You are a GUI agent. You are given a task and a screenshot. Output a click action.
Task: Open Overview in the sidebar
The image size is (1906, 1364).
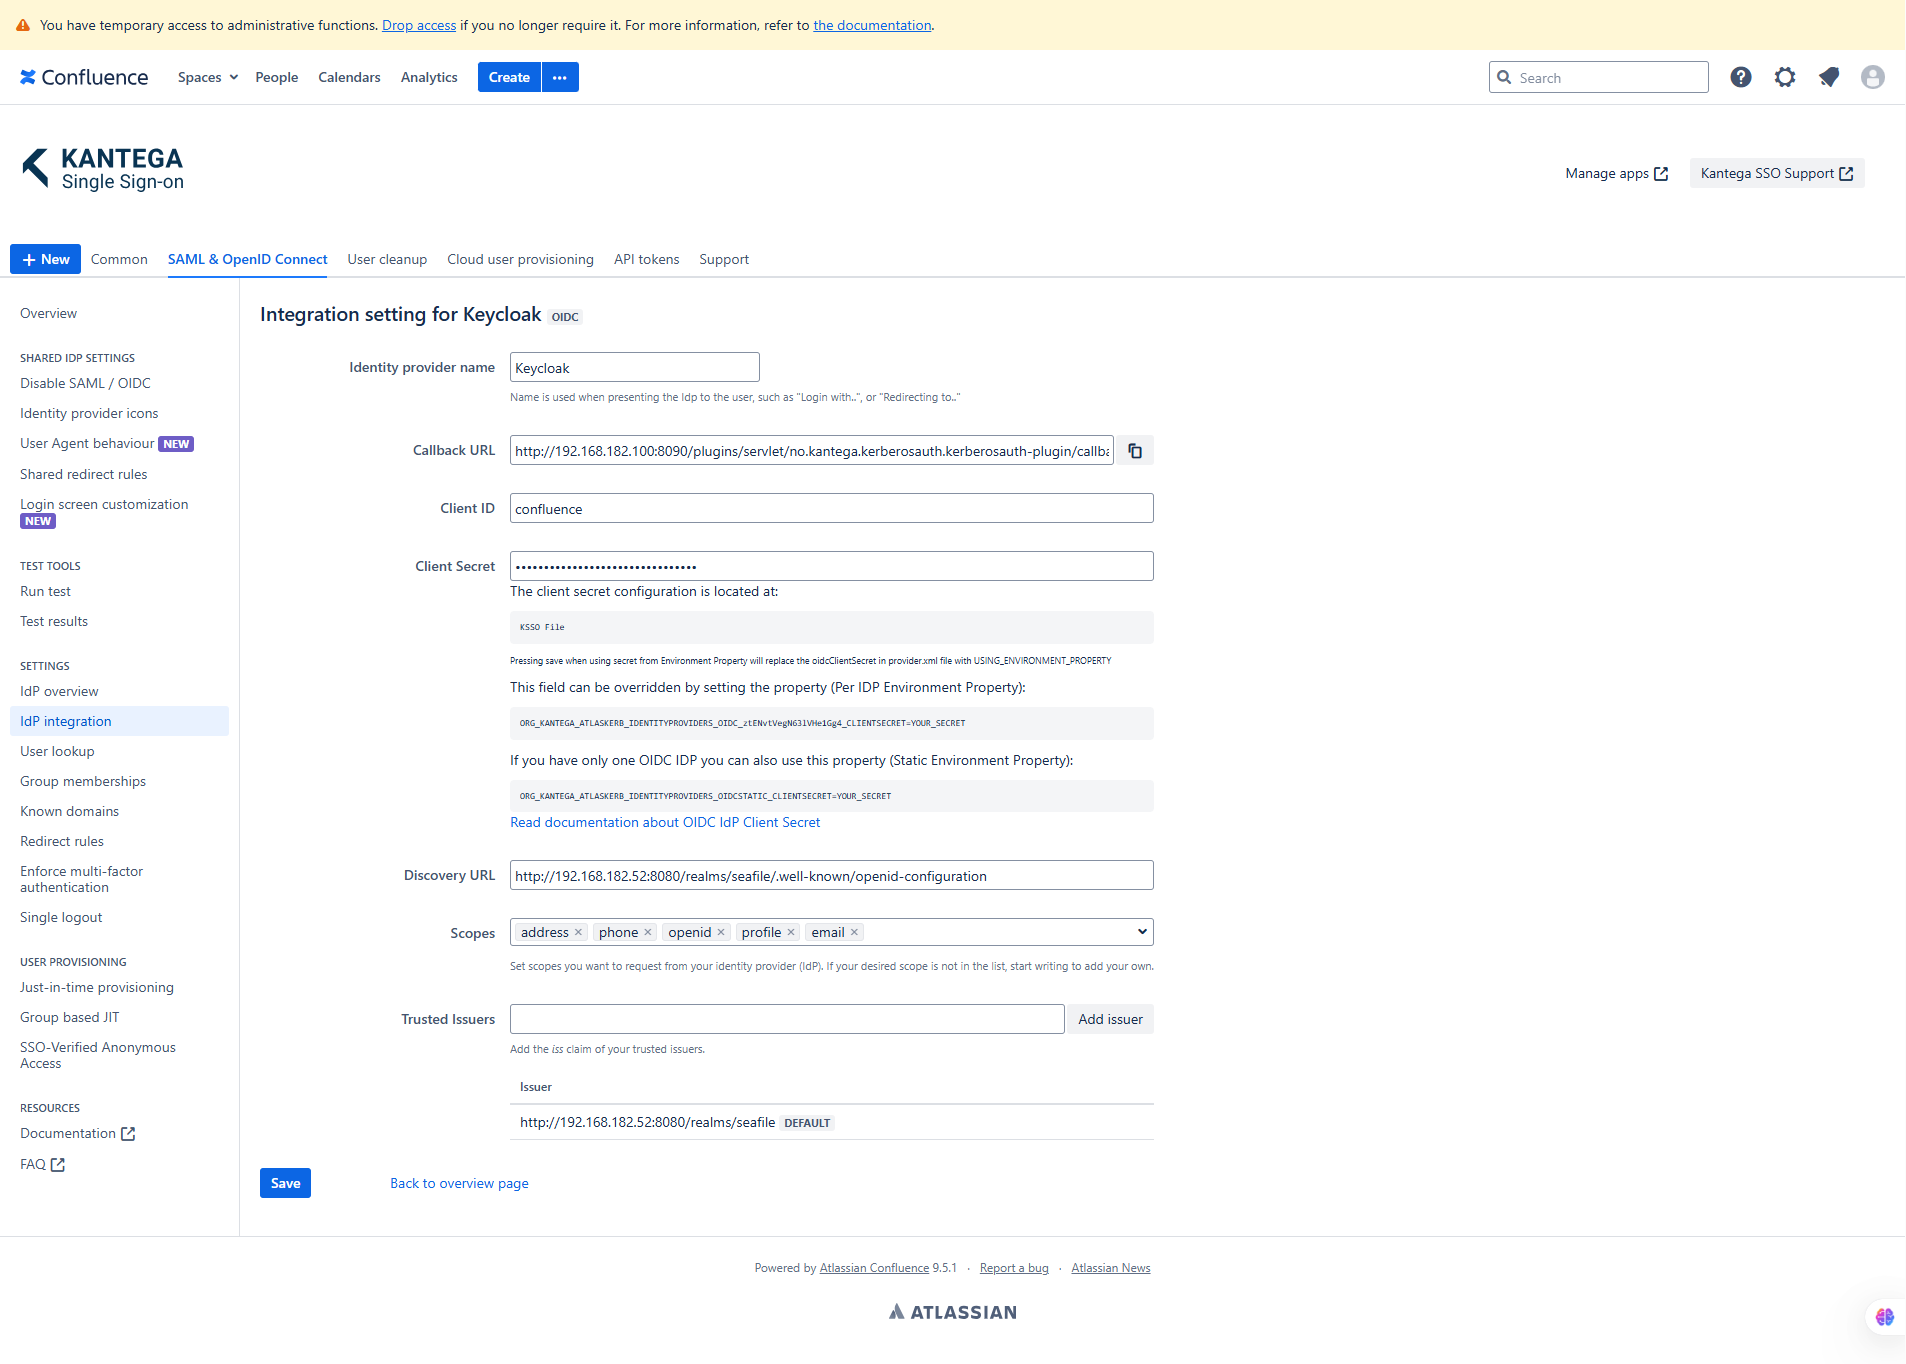(x=48, y=313)
